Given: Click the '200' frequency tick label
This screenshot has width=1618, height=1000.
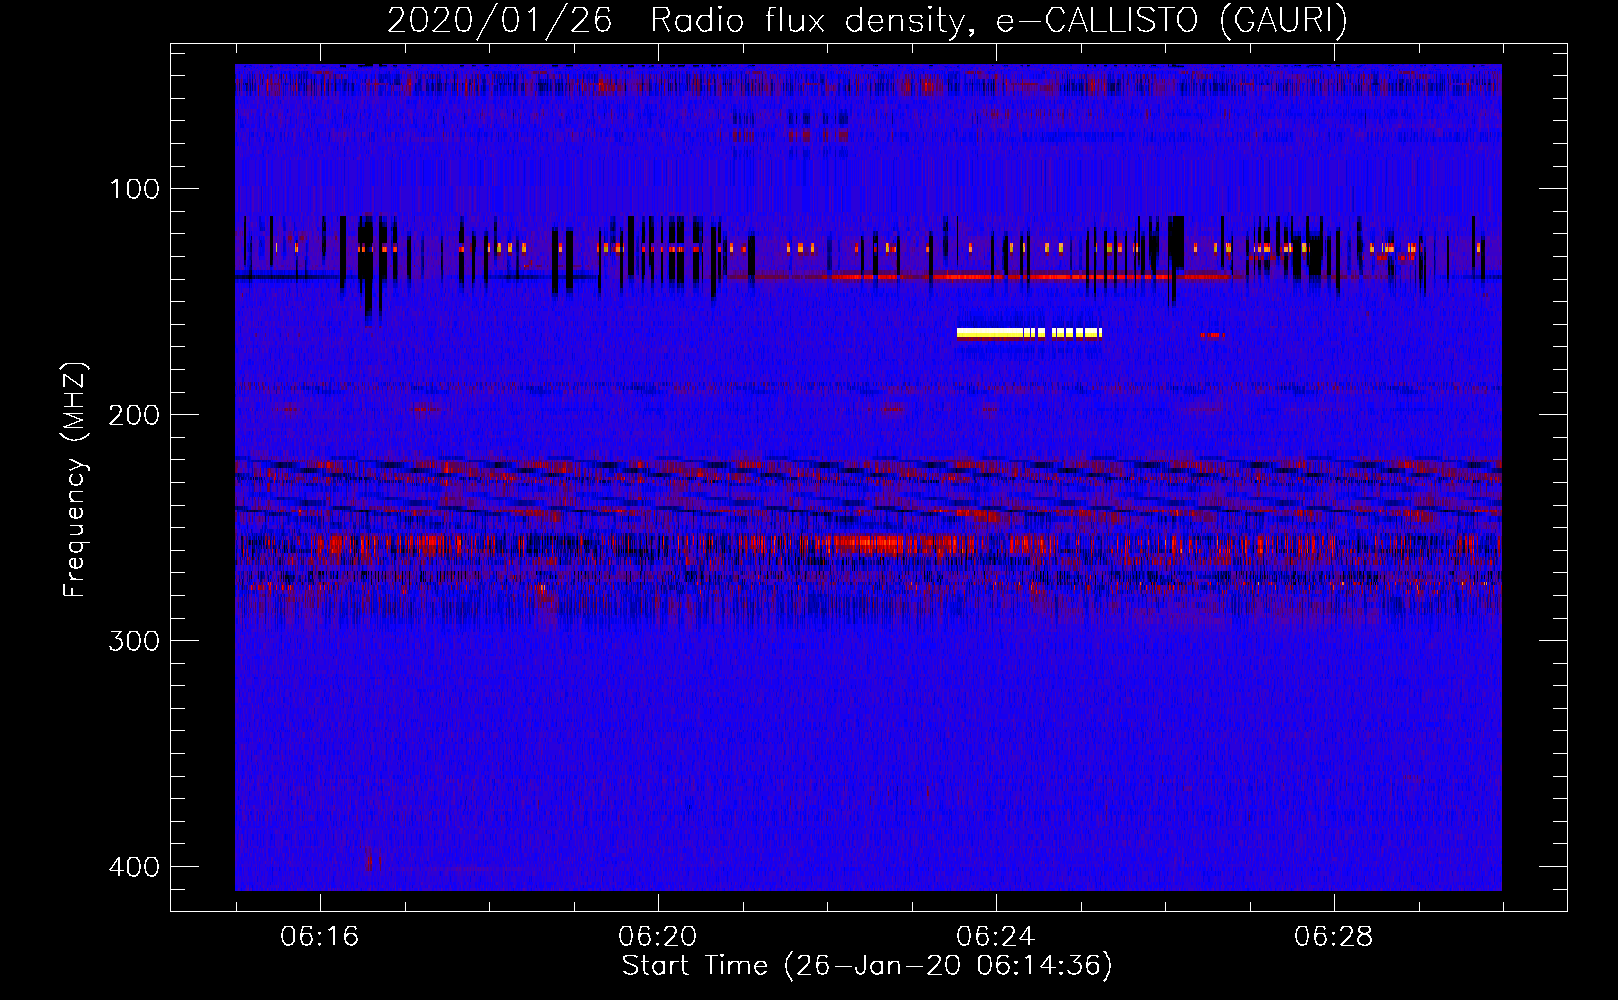Looking at the screenshot, I should coord(134,415).
